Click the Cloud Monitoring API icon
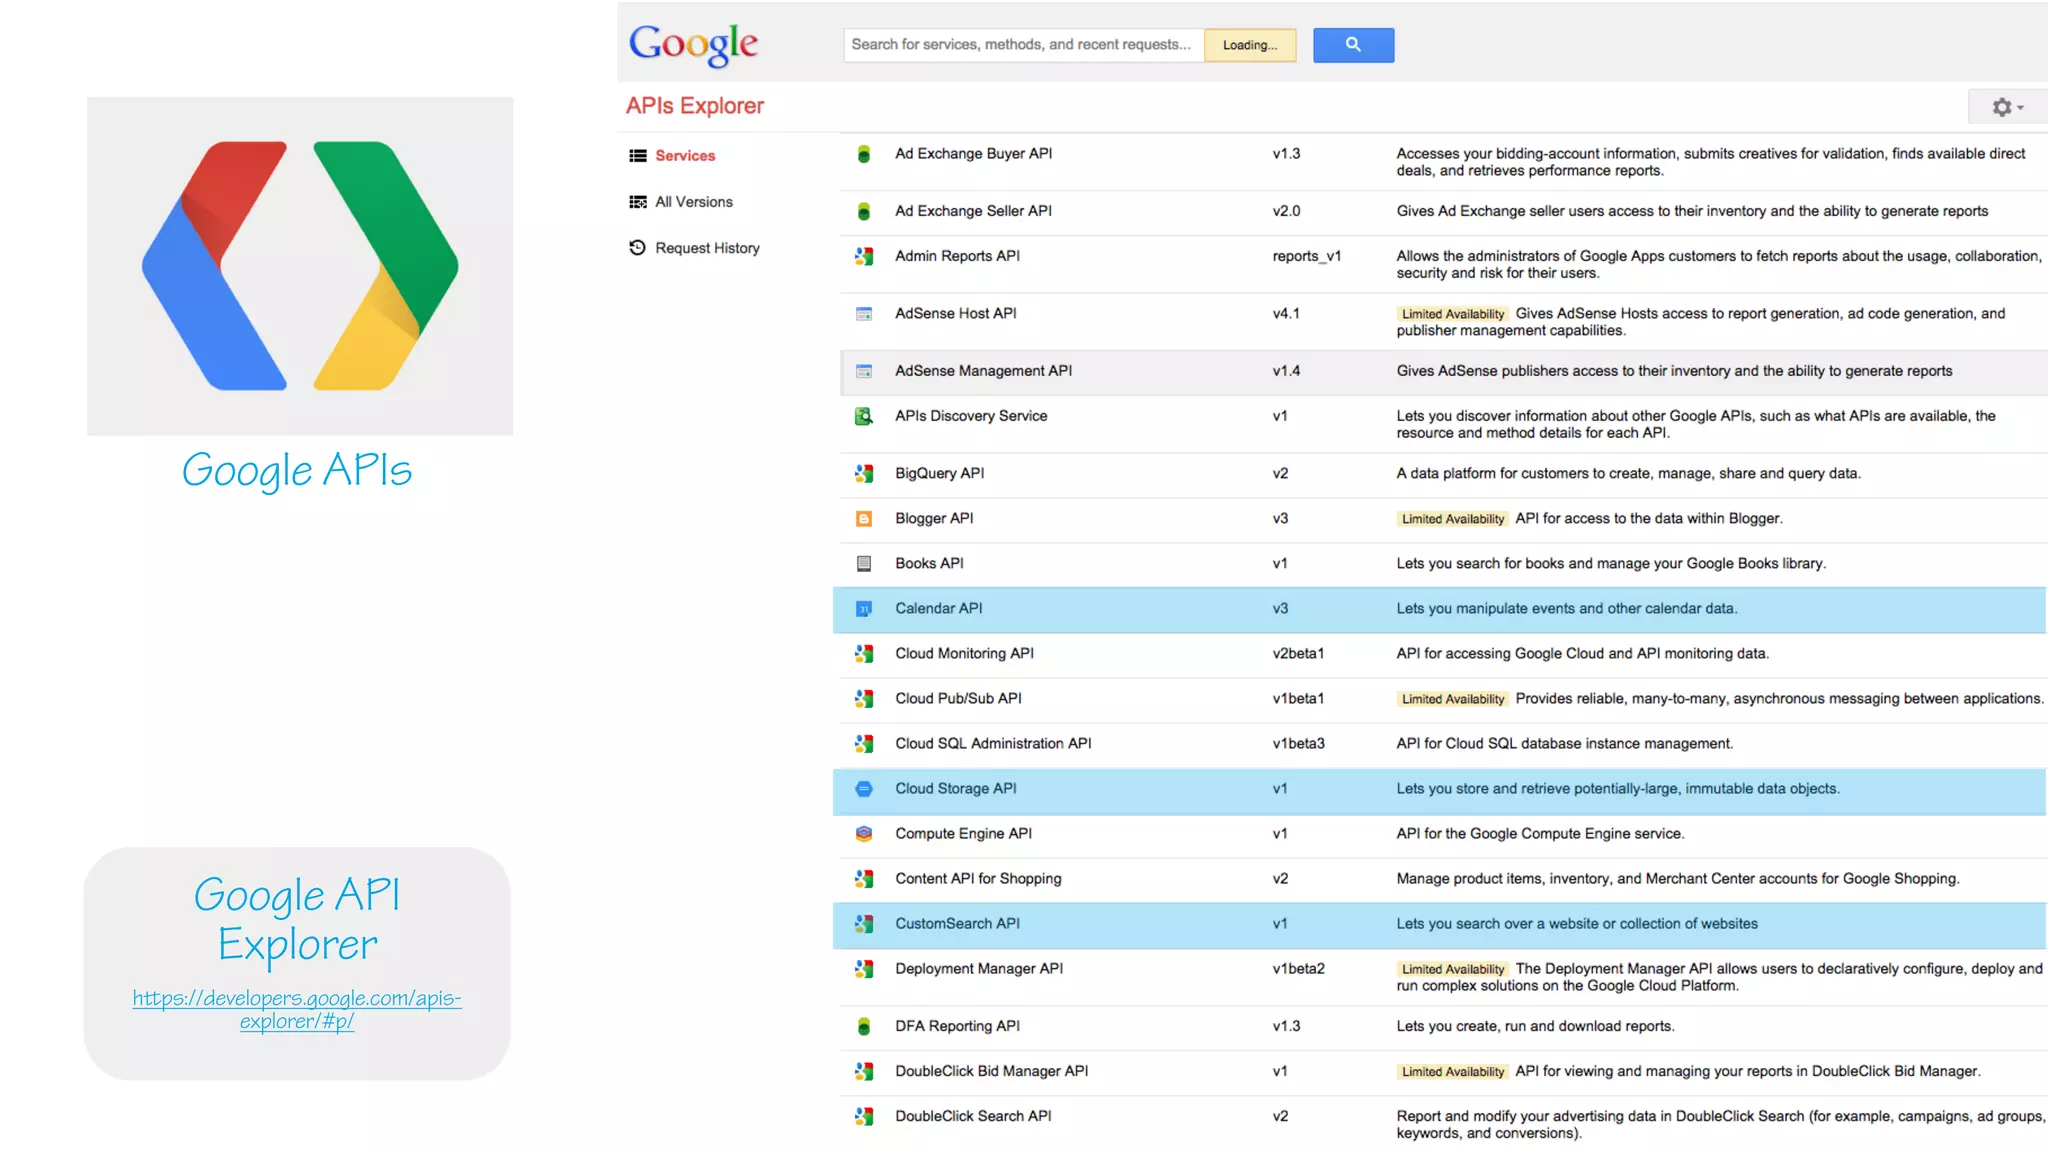Screen dimensions: 2048x1152 pos(864,654)
